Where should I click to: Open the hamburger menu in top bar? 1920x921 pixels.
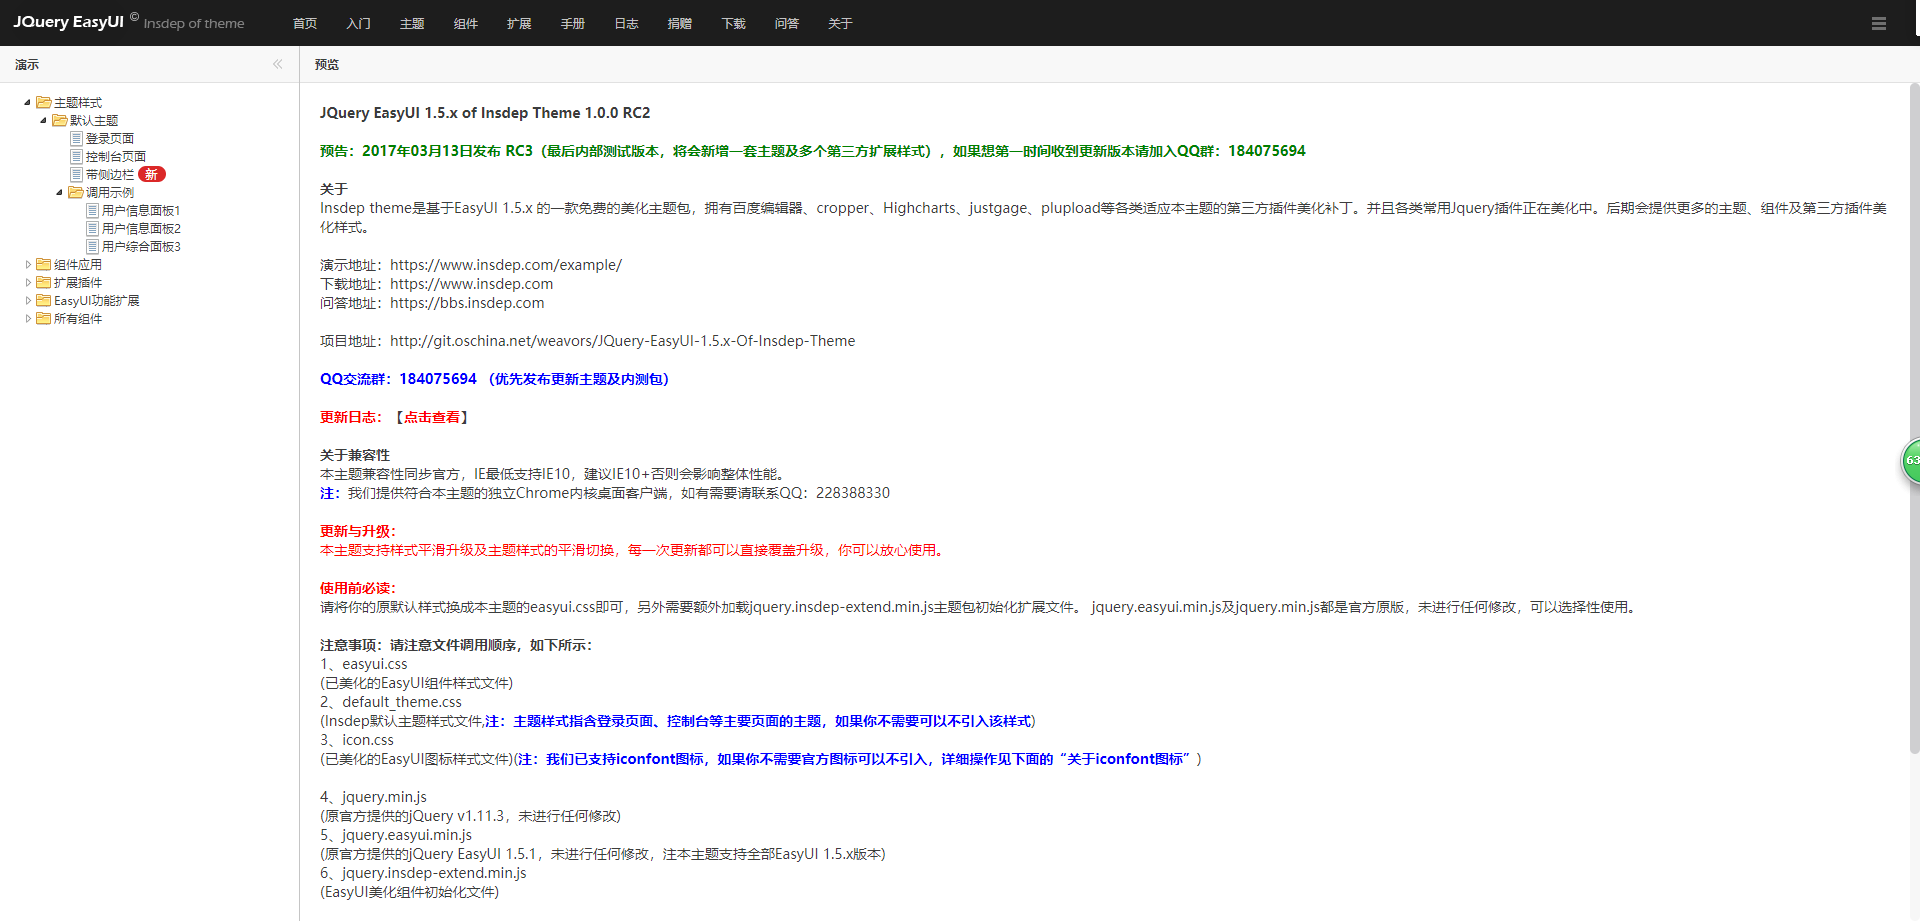(1879, 23)
